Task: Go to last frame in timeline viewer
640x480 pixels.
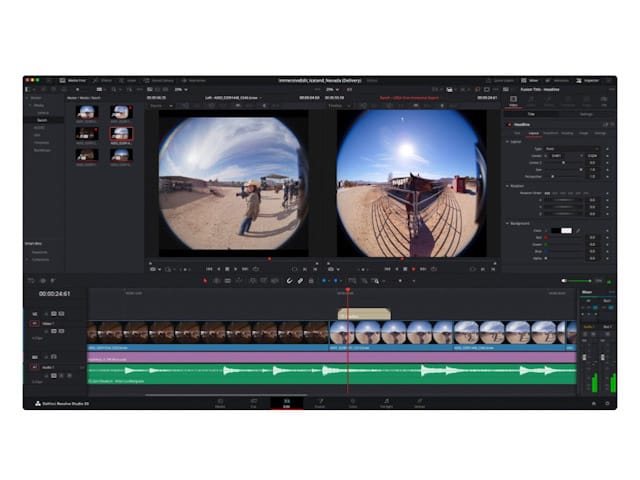Action: point(423,269)
